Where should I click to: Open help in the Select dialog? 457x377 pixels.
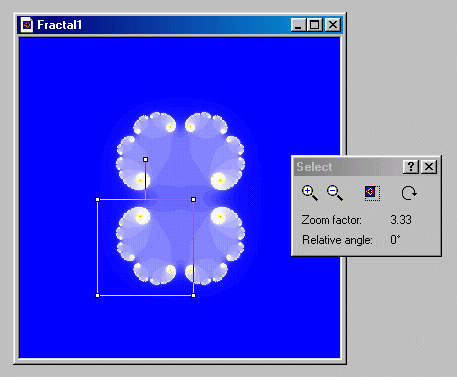[411, 166]
